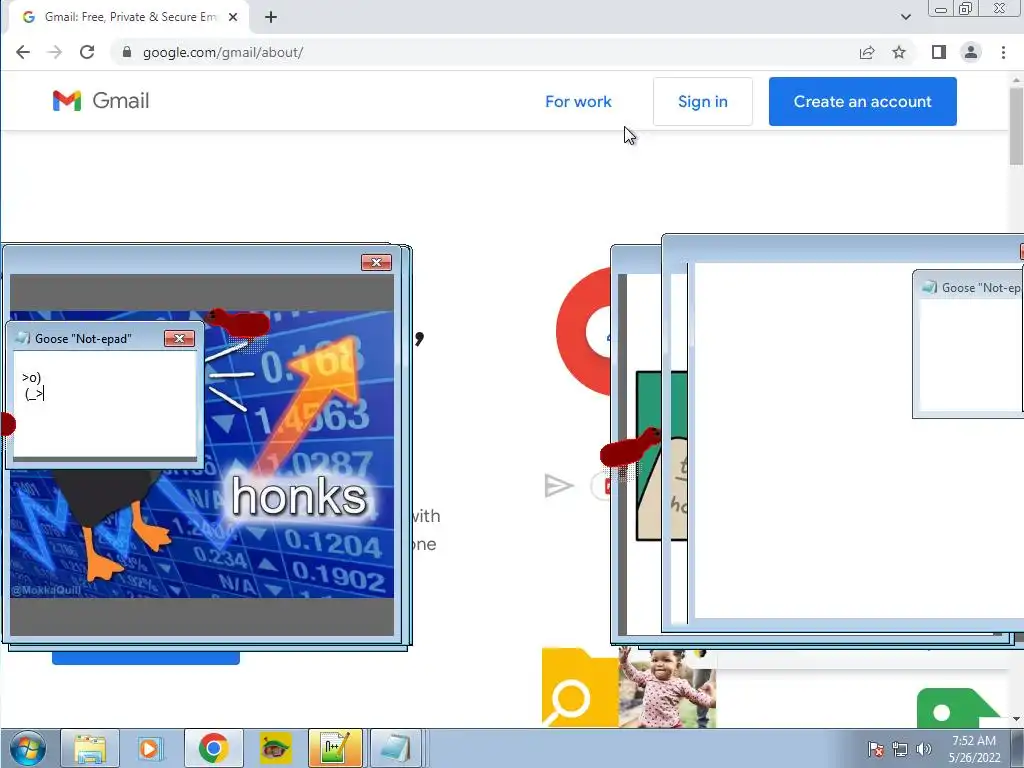View site information lock icon
The width and height of the screenshot is (1024, 768).
click(127, 52)
